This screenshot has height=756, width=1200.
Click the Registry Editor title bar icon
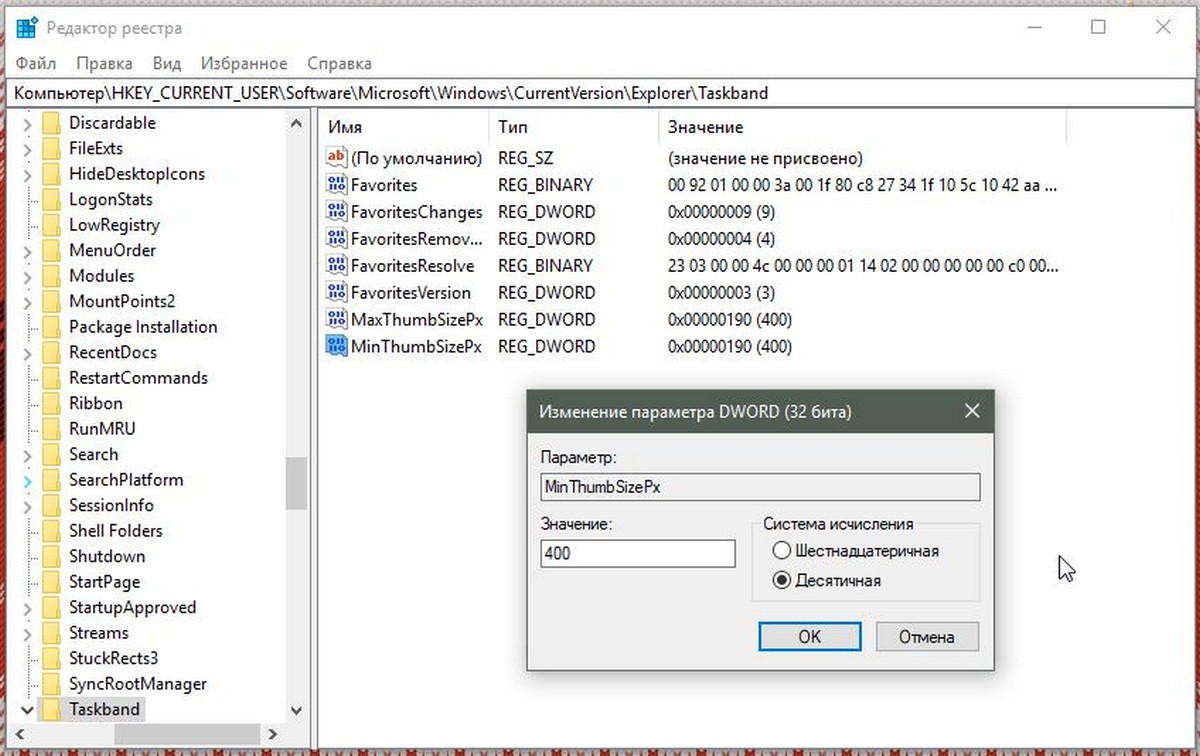coord(27,27)
